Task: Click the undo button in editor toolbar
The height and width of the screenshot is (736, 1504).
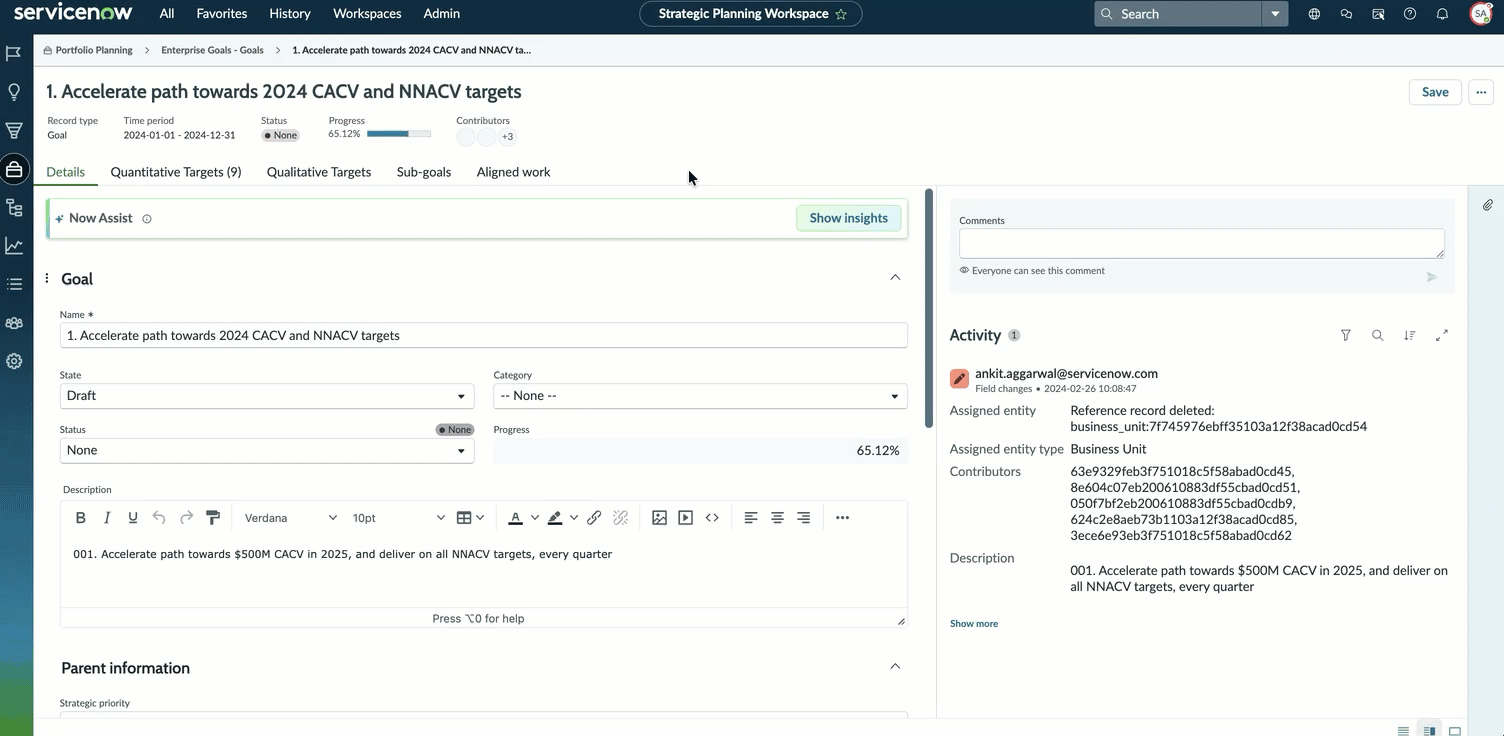Action: pos(159,518)
